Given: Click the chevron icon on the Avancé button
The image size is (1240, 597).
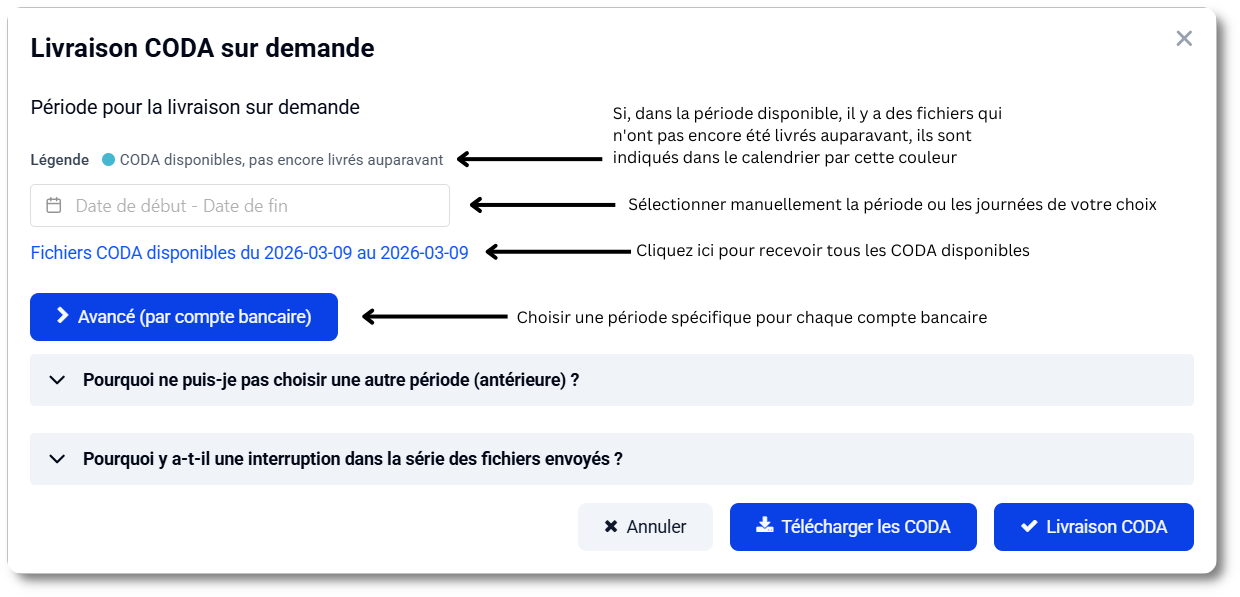Looking at the screenshot, I should coord(65,316).
